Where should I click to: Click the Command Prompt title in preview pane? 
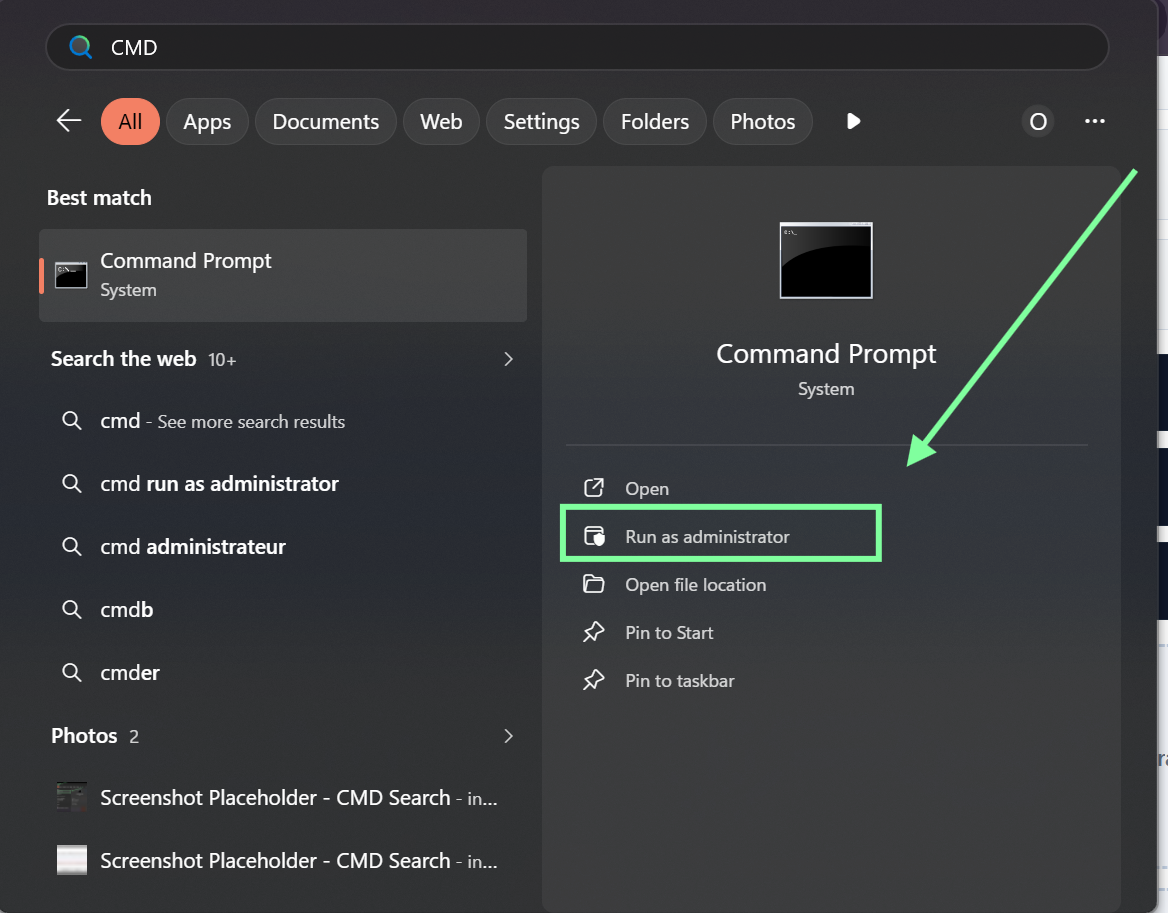click(826, 354)
